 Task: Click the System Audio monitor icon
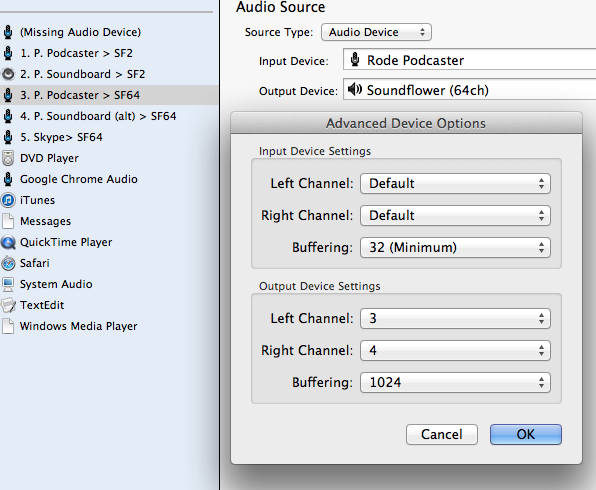[8, 284]
